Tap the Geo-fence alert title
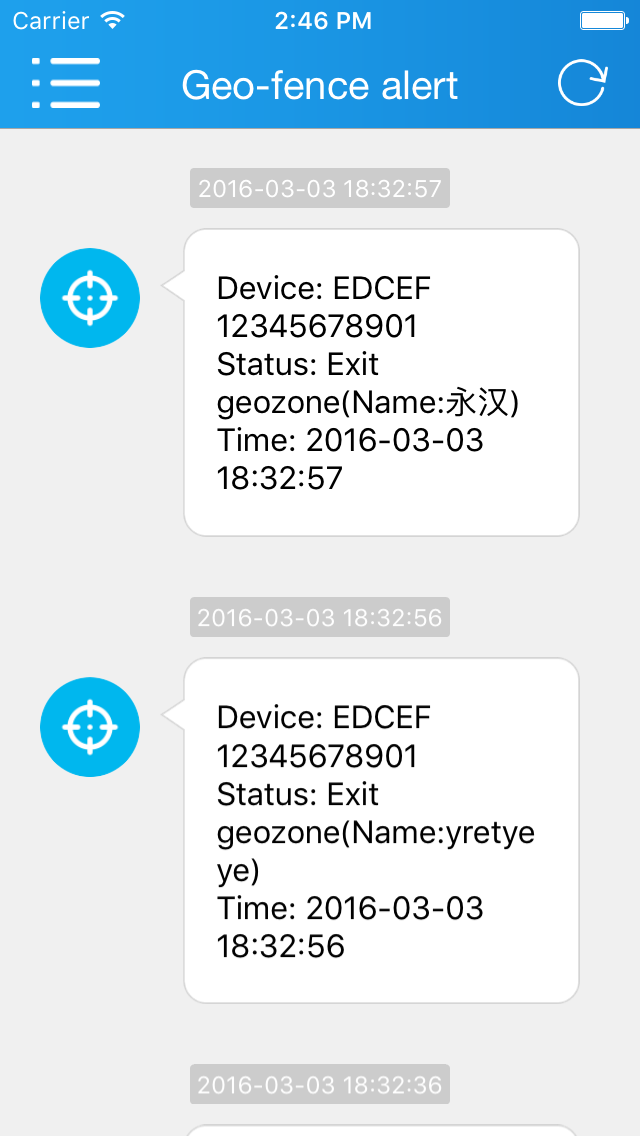The image size is (640, 1136). tap(320, 86)
